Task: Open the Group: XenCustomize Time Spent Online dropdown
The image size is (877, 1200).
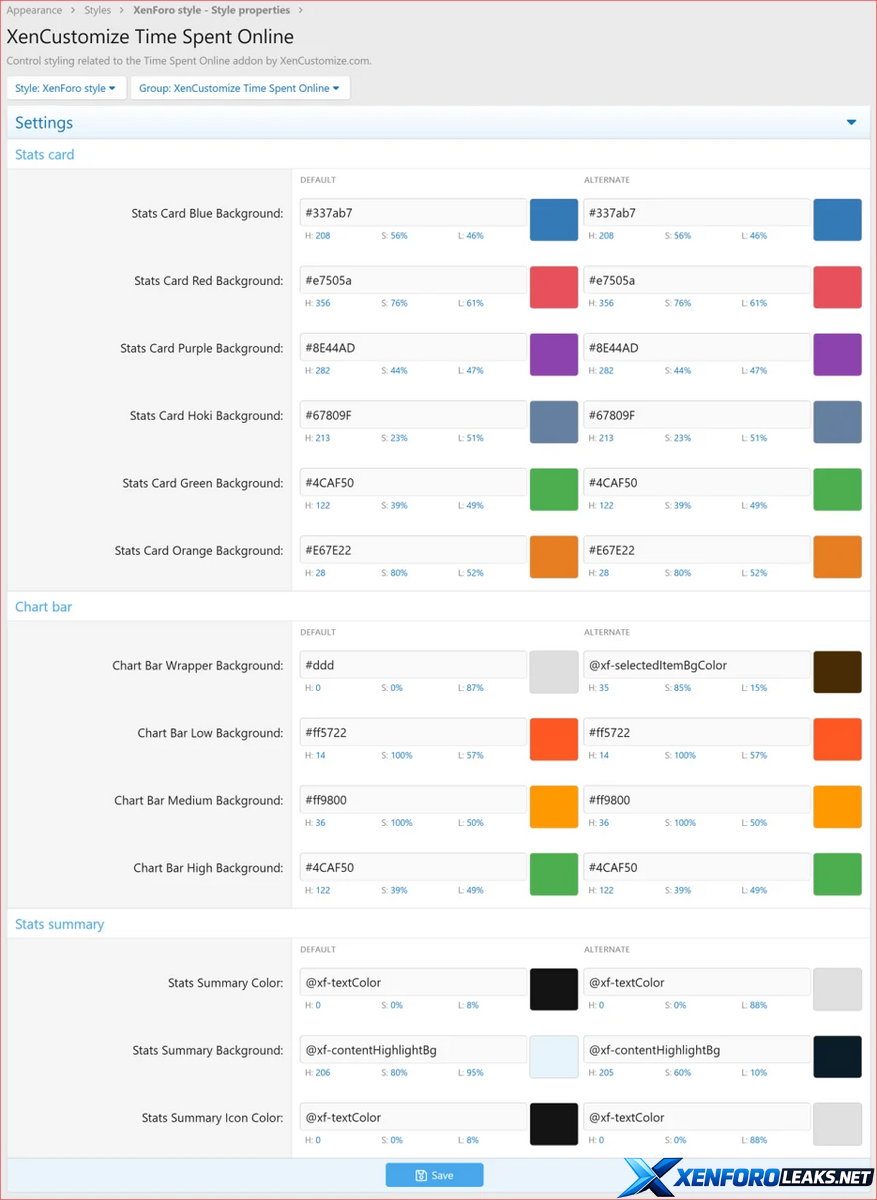Action: tap(239, 88)
